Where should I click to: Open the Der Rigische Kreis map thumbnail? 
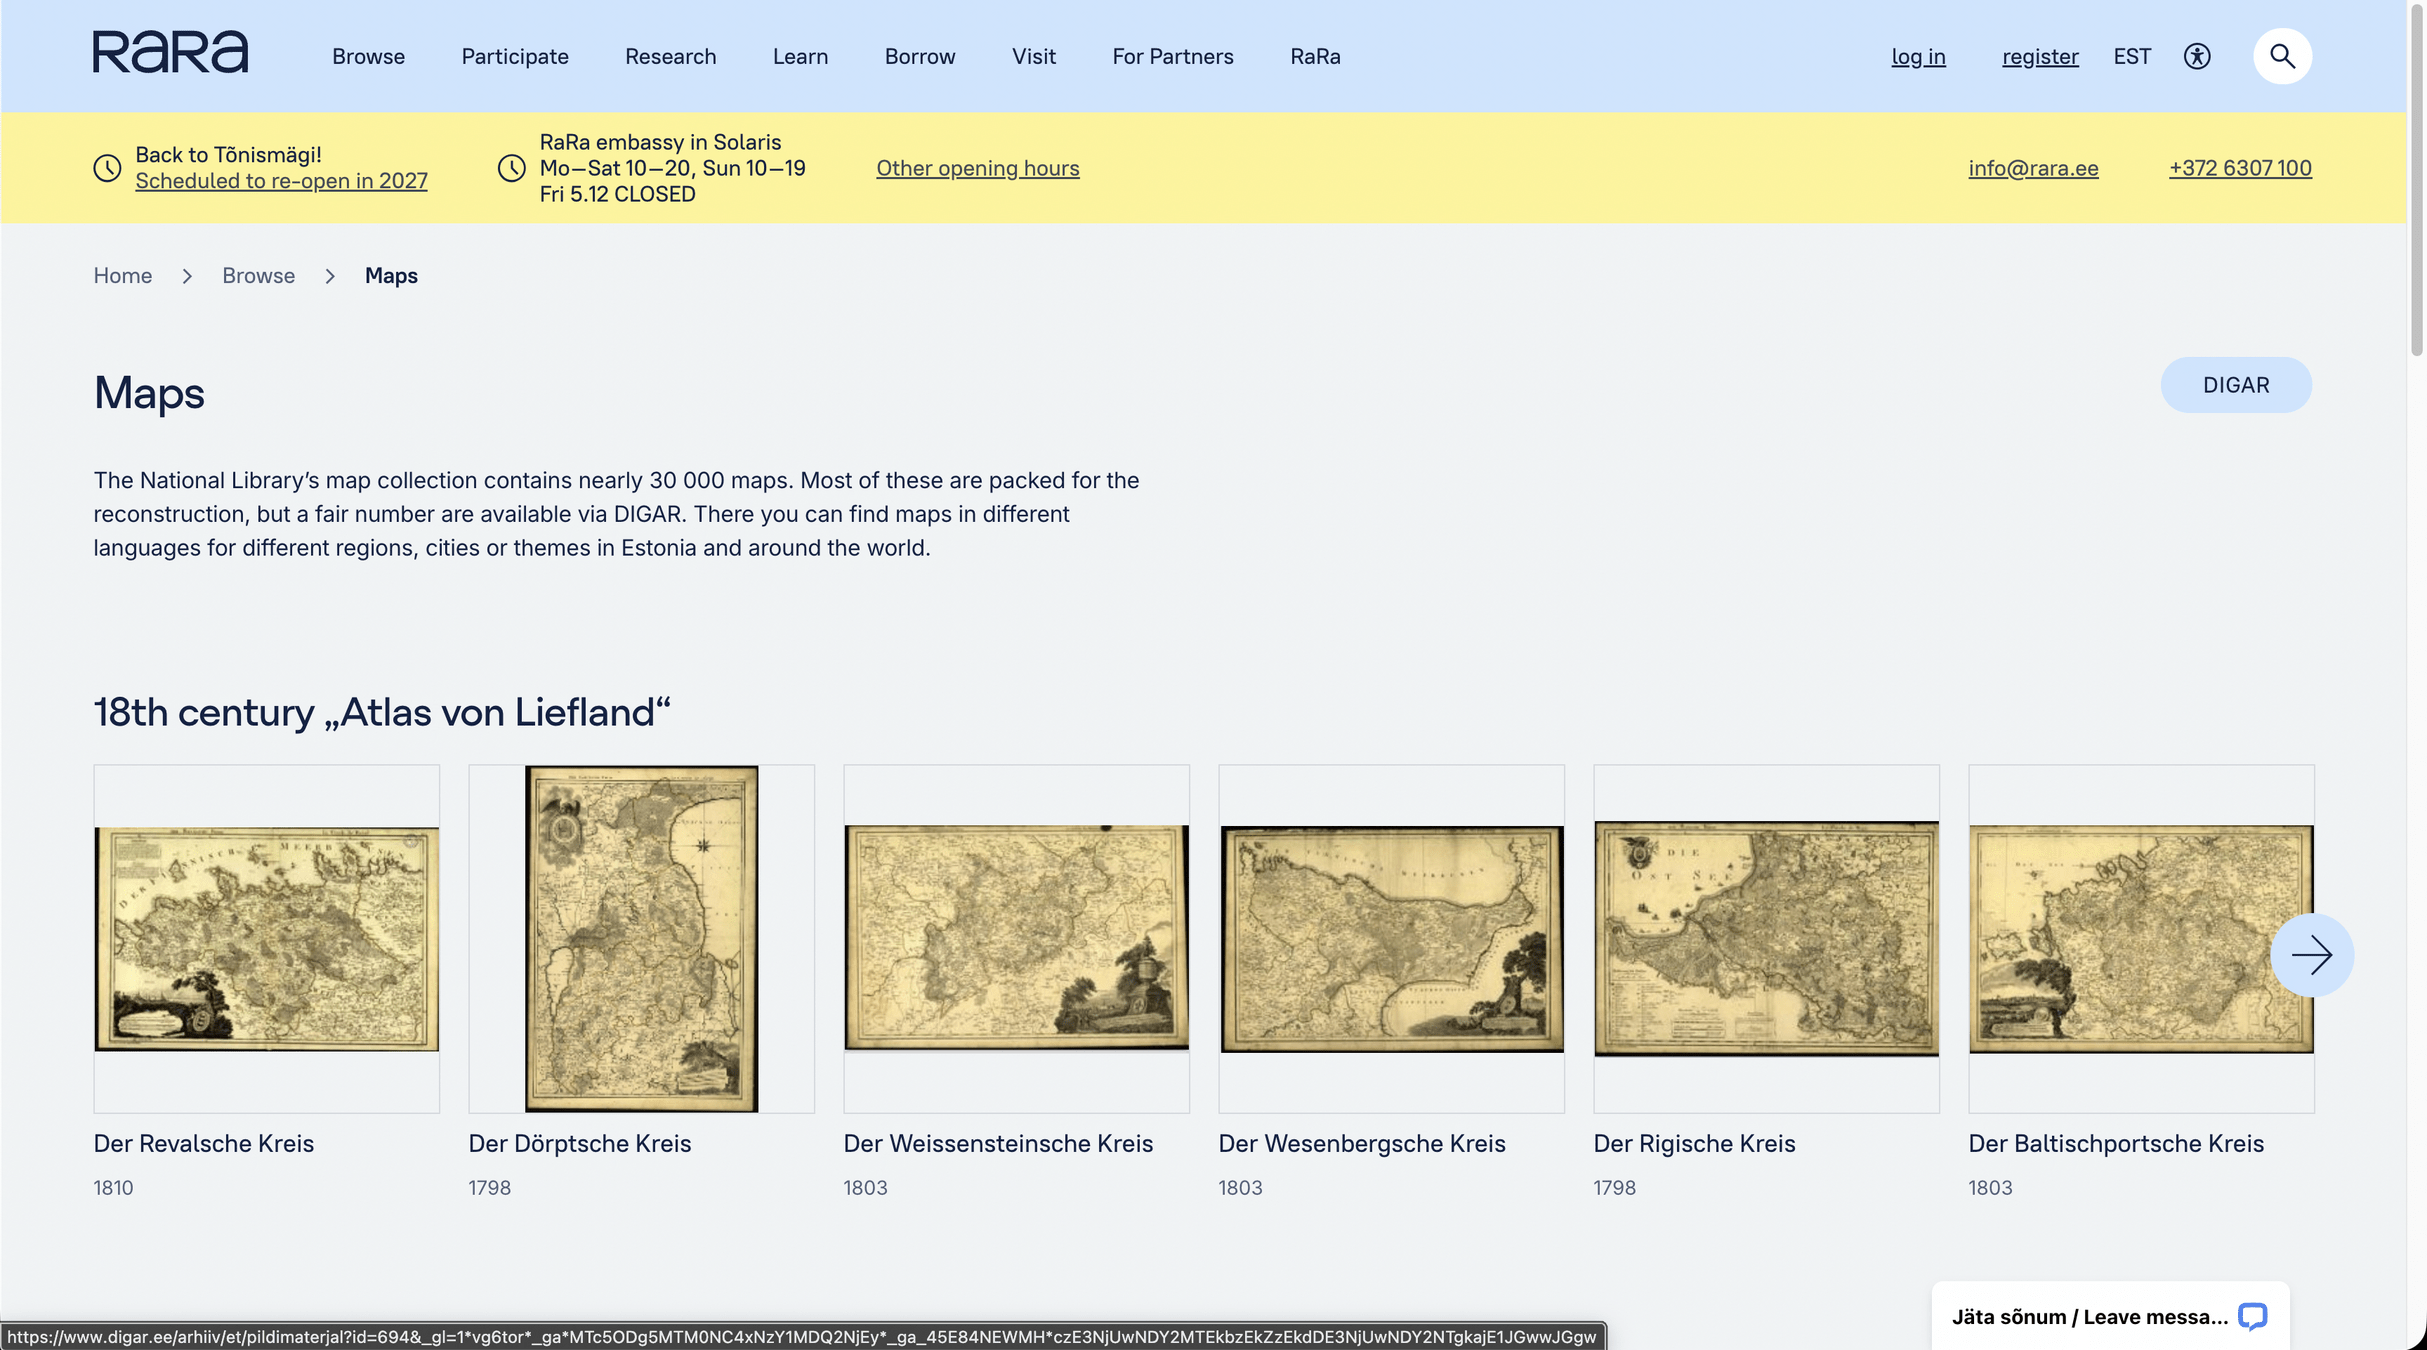(x=1765, y=938)
